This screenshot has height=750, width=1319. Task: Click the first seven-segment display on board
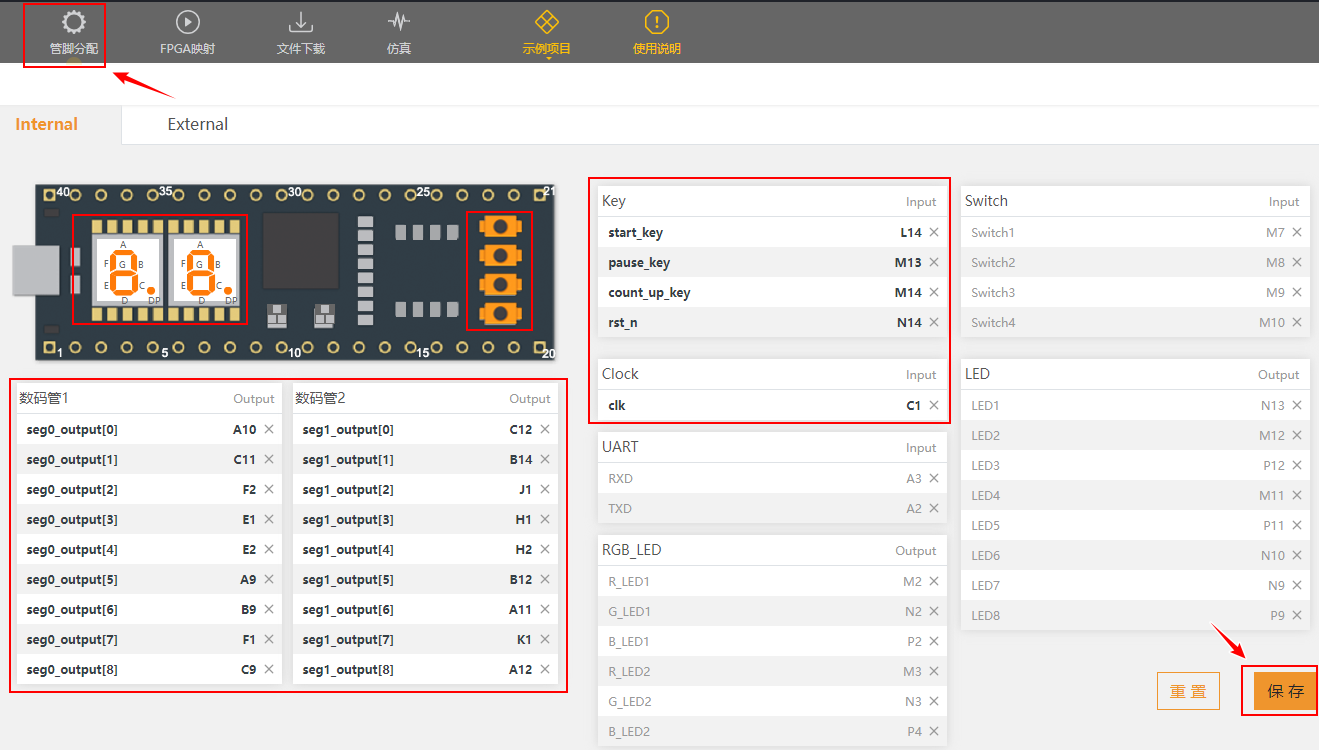pos(123,270)
